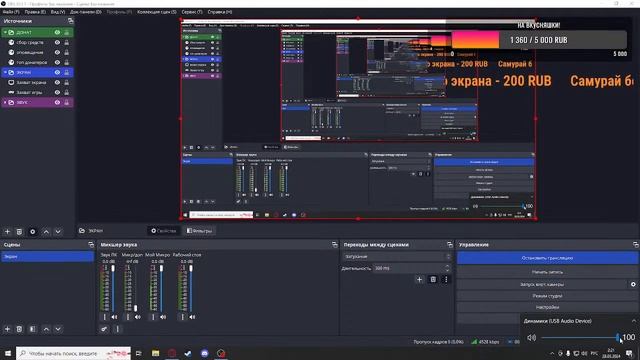Hide the Захват игры source
Screen dimensions: 640x360
click(57, 92)
